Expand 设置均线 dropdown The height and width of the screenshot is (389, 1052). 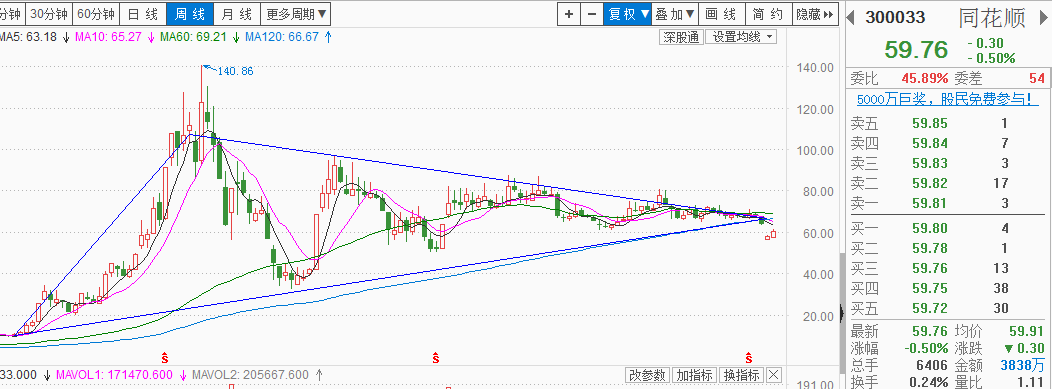[742, 37]
